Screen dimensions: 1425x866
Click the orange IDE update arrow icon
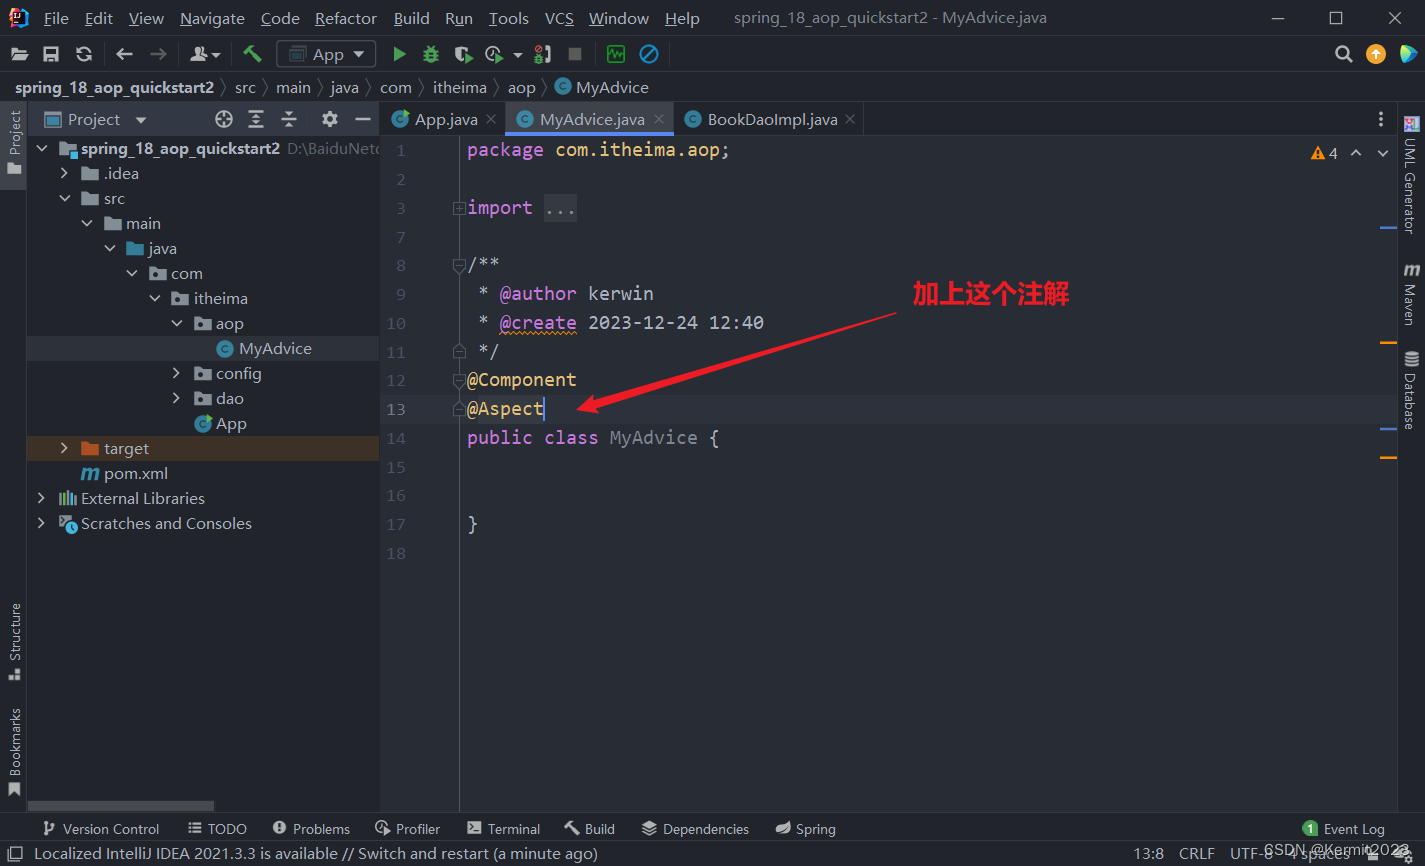[x=1376, y=54]
